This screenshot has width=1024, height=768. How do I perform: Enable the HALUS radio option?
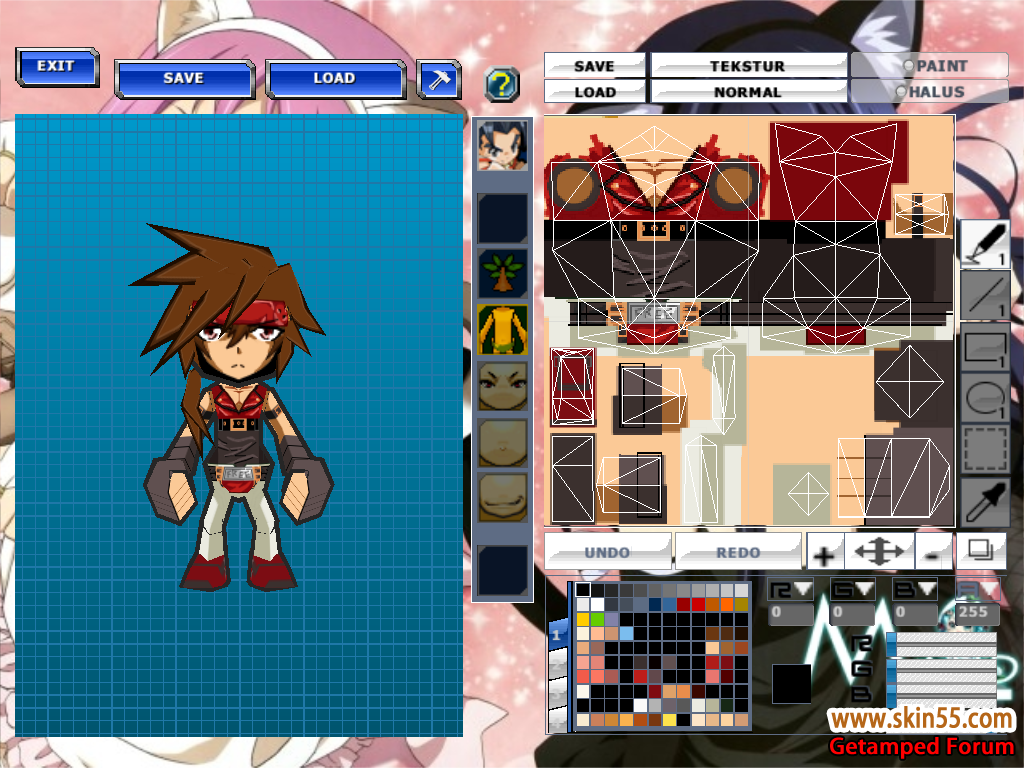coord(930,92)
